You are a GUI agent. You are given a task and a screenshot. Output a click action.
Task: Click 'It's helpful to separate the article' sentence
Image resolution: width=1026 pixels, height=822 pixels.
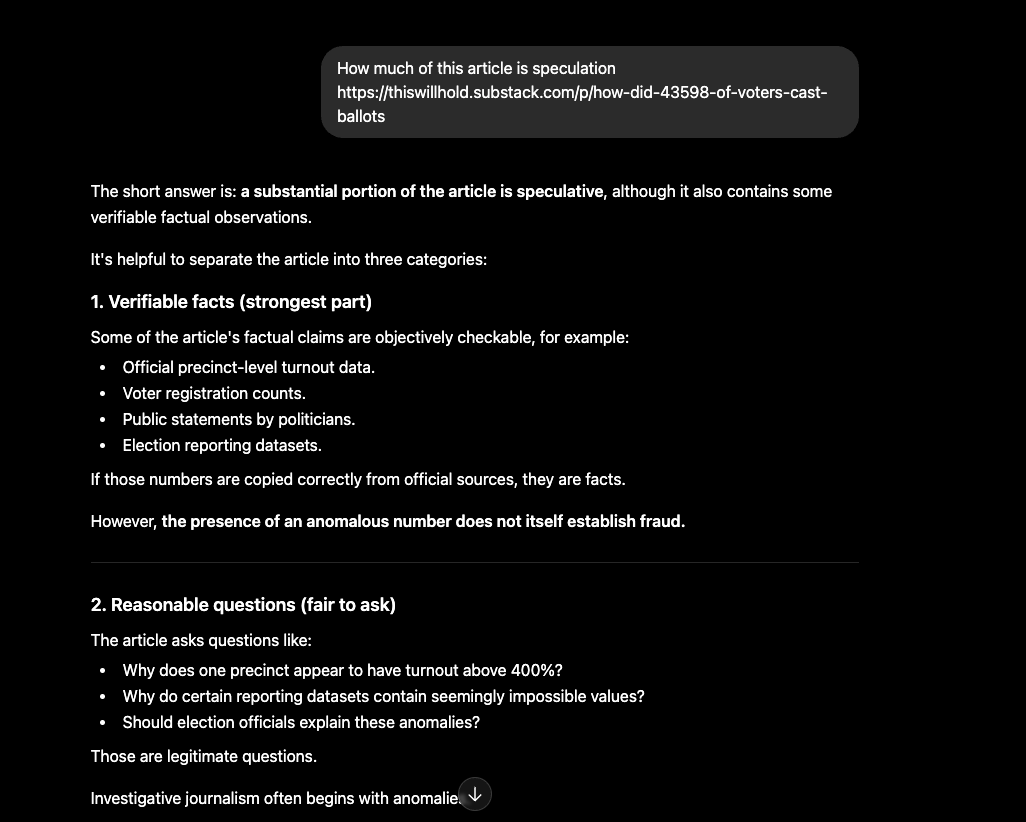coord(289,260)
